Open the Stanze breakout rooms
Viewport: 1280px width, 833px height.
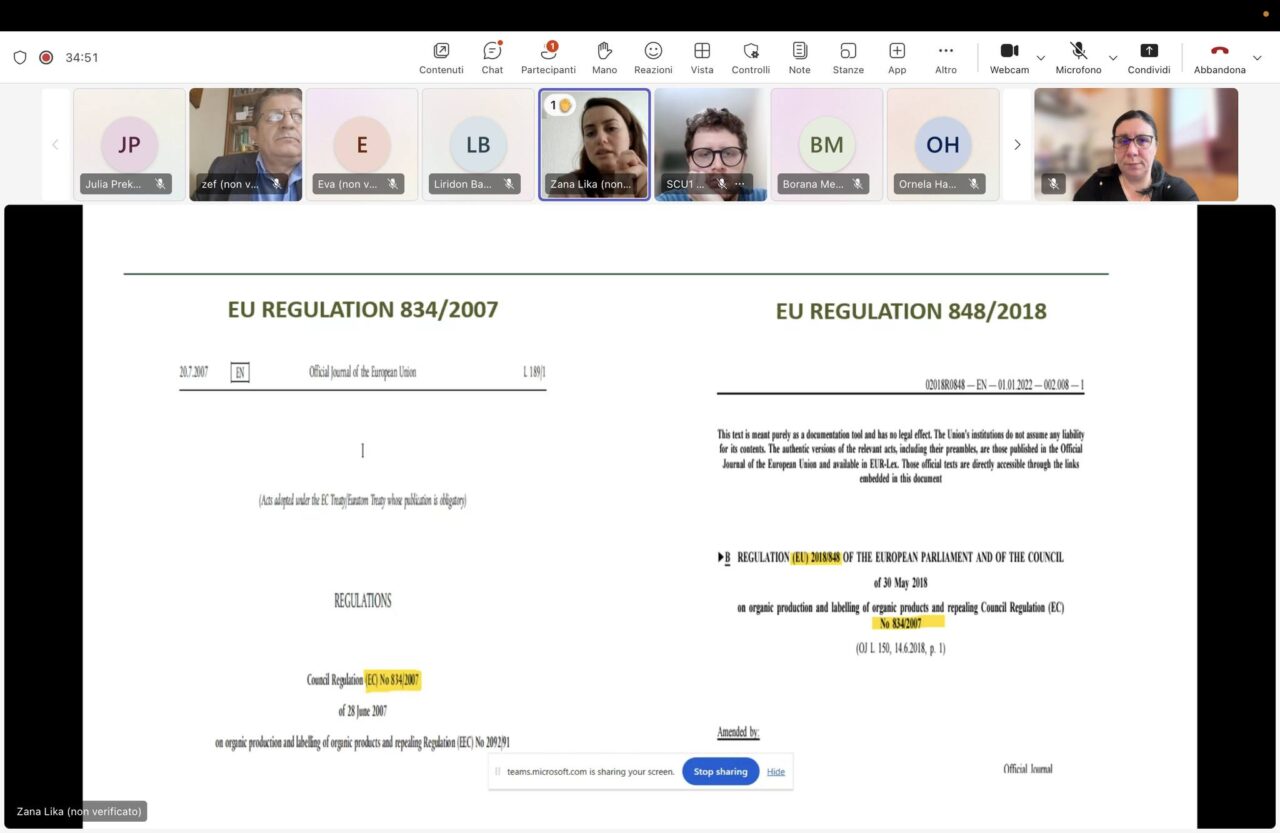848,57
